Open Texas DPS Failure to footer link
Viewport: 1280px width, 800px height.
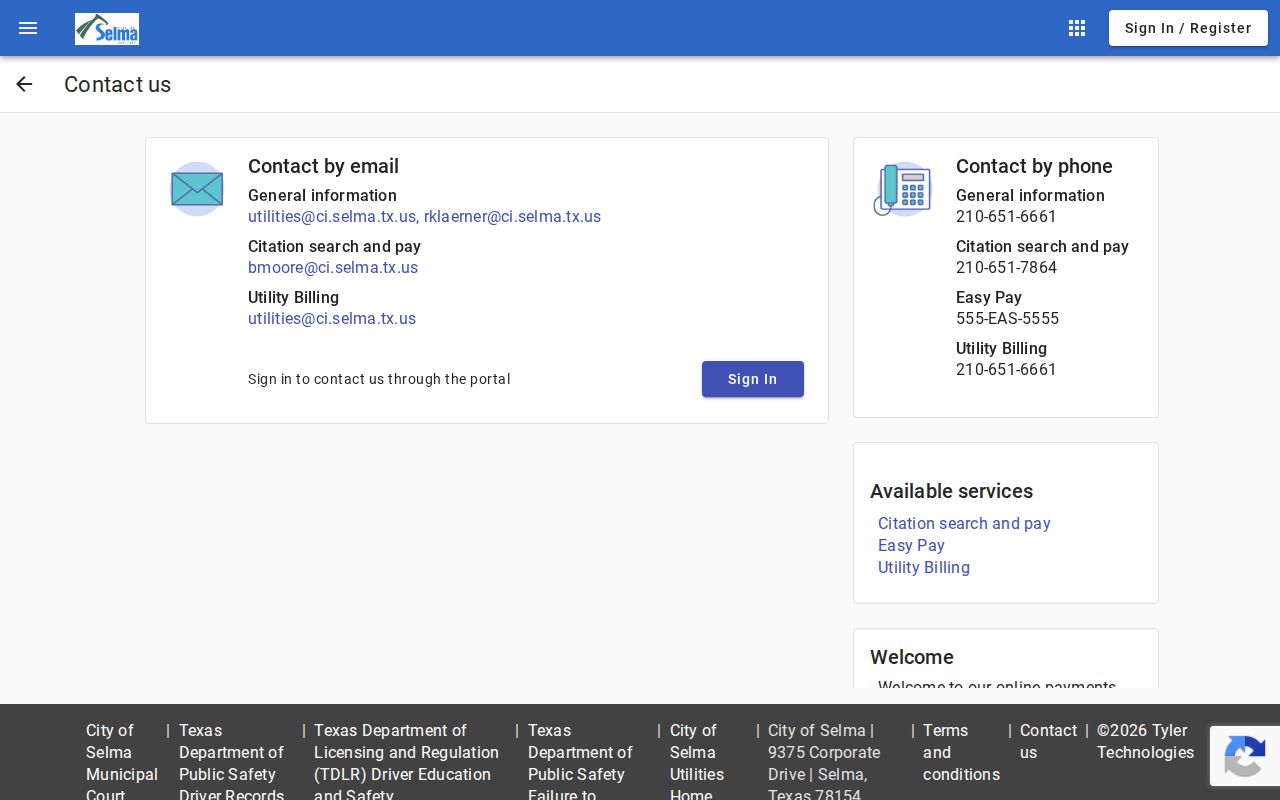coord(580,762)
